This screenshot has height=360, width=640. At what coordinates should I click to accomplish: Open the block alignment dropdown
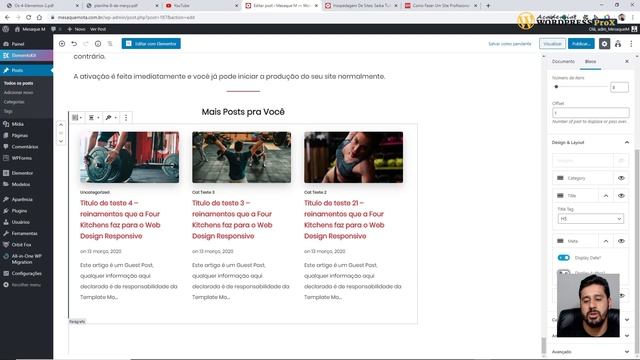pos(94,118)
